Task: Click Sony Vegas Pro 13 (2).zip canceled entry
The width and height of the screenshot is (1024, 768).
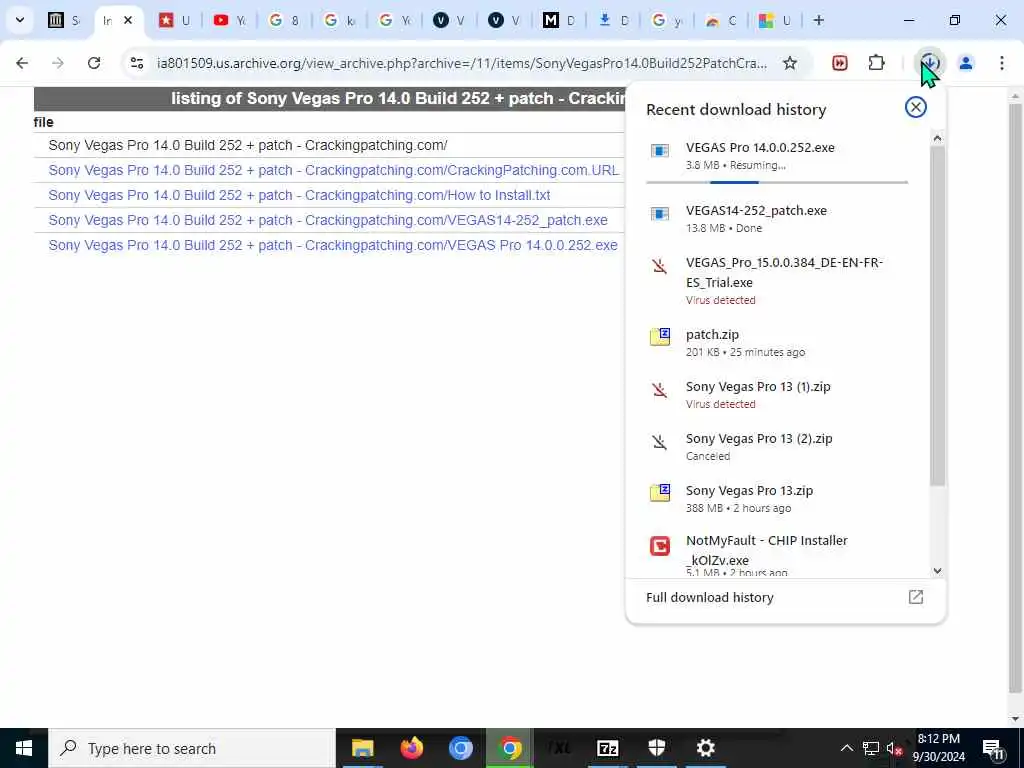Action: pos(777,447)
